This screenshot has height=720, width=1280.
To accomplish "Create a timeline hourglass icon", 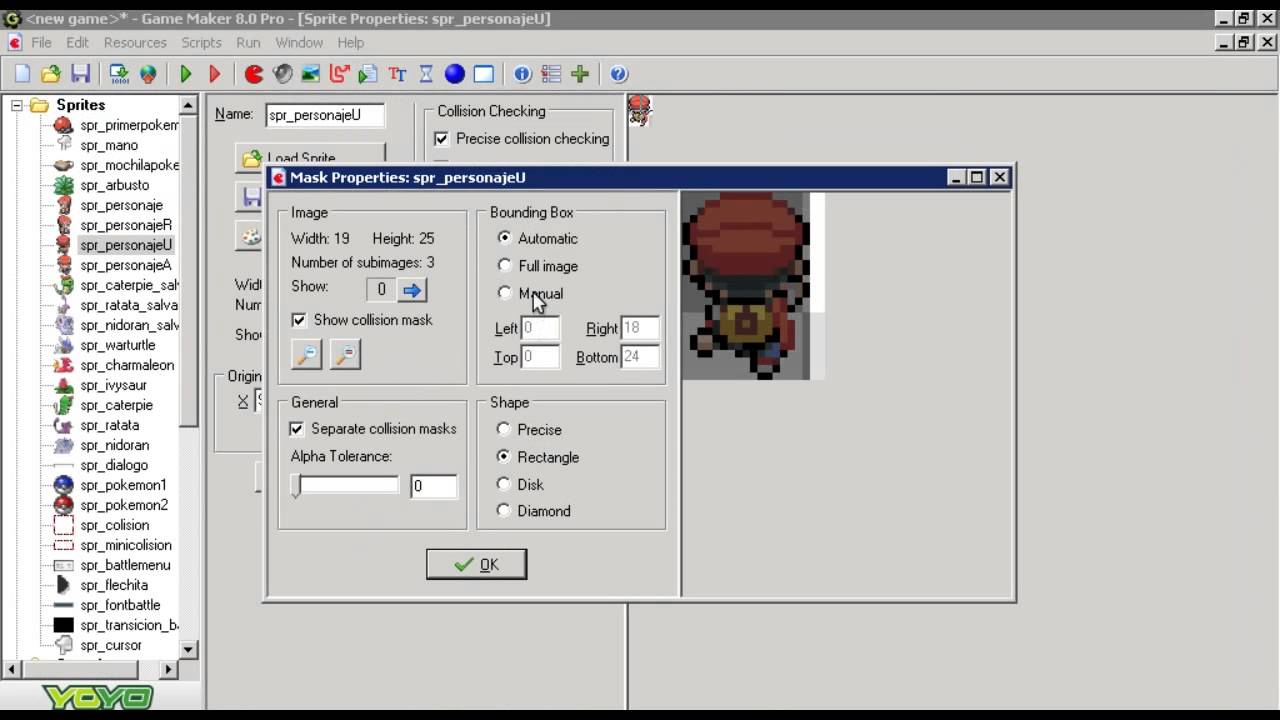I will [x=426, y=74].
